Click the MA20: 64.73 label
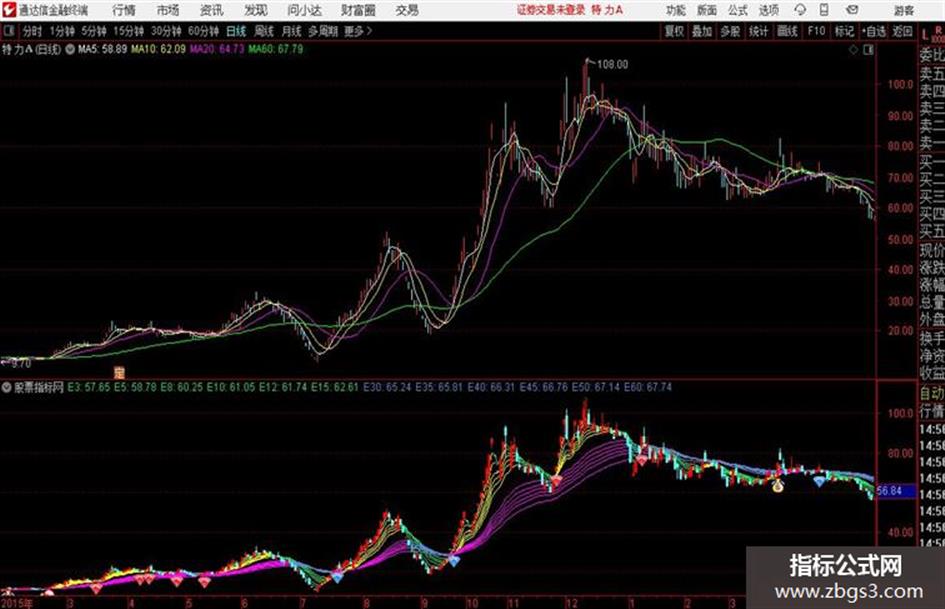Screen dimensions: 945x609 [x=217, y=49]
